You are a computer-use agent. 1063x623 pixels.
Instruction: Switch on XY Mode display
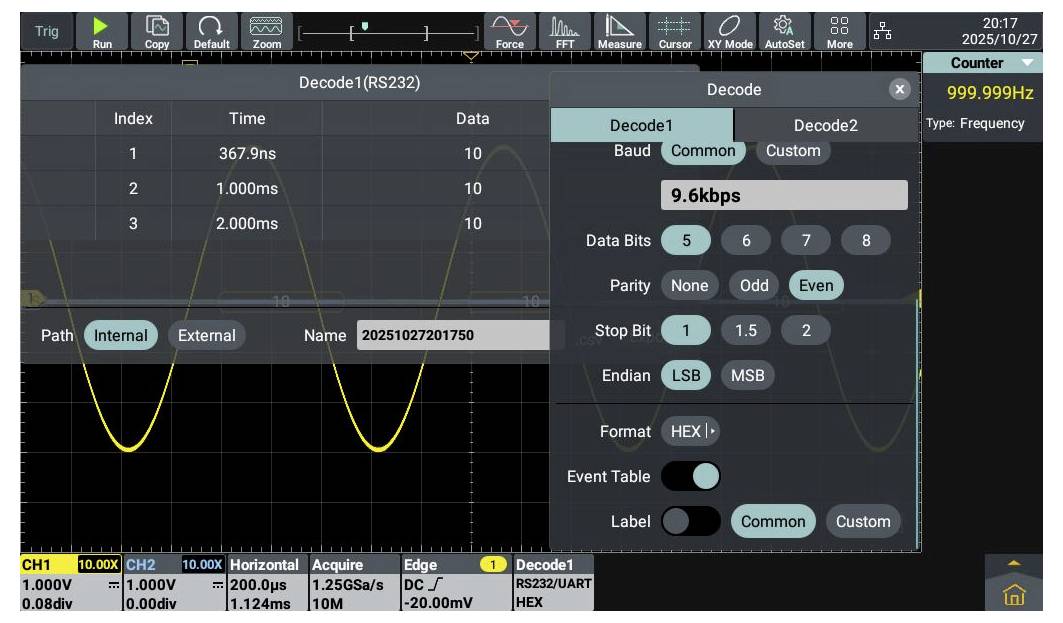pos(729,31)
